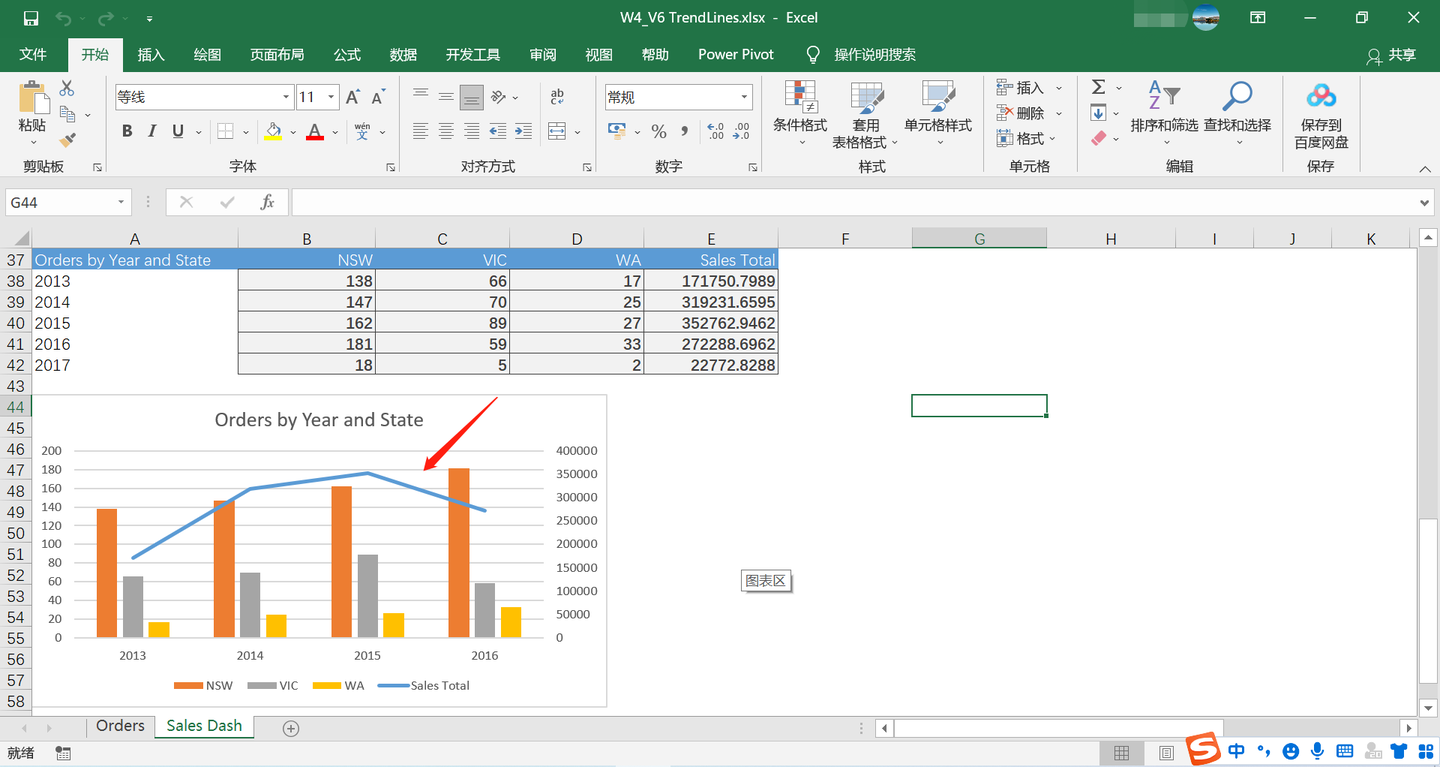The width and height of the screenshot is (1440, 767).
Task: Click the Increase Font Size icon
Action: pyautogui.click(x=353, y=97)
